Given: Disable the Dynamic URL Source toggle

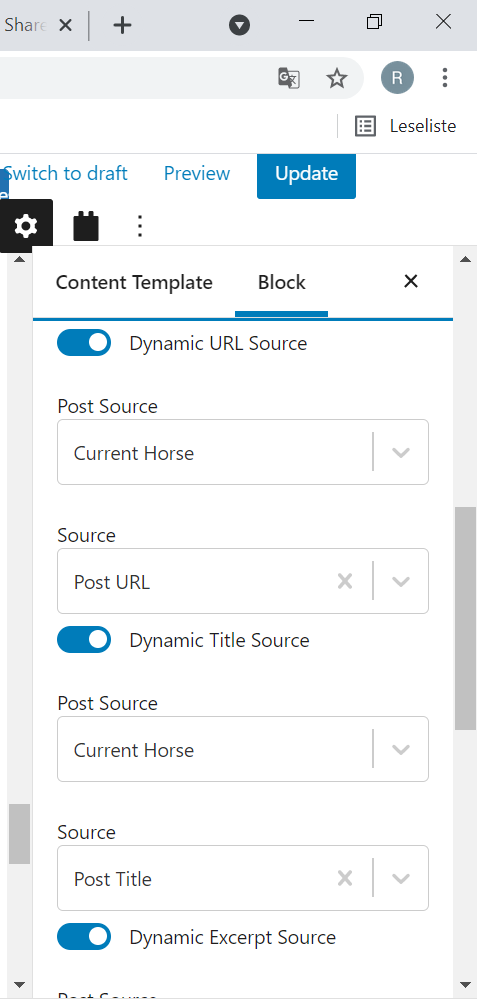Looking at the screenshot, I should (x=84, y=343).
